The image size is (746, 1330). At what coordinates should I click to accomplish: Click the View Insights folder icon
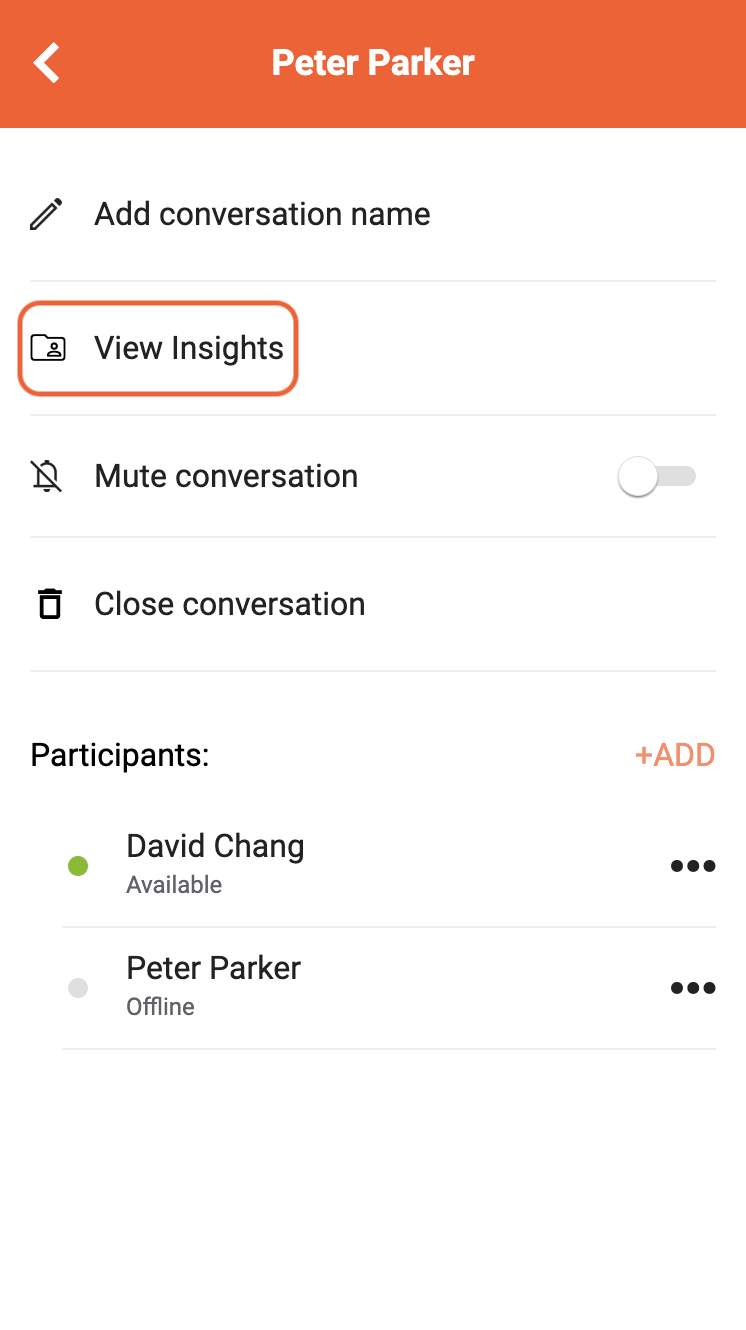(x=48, y=348)
